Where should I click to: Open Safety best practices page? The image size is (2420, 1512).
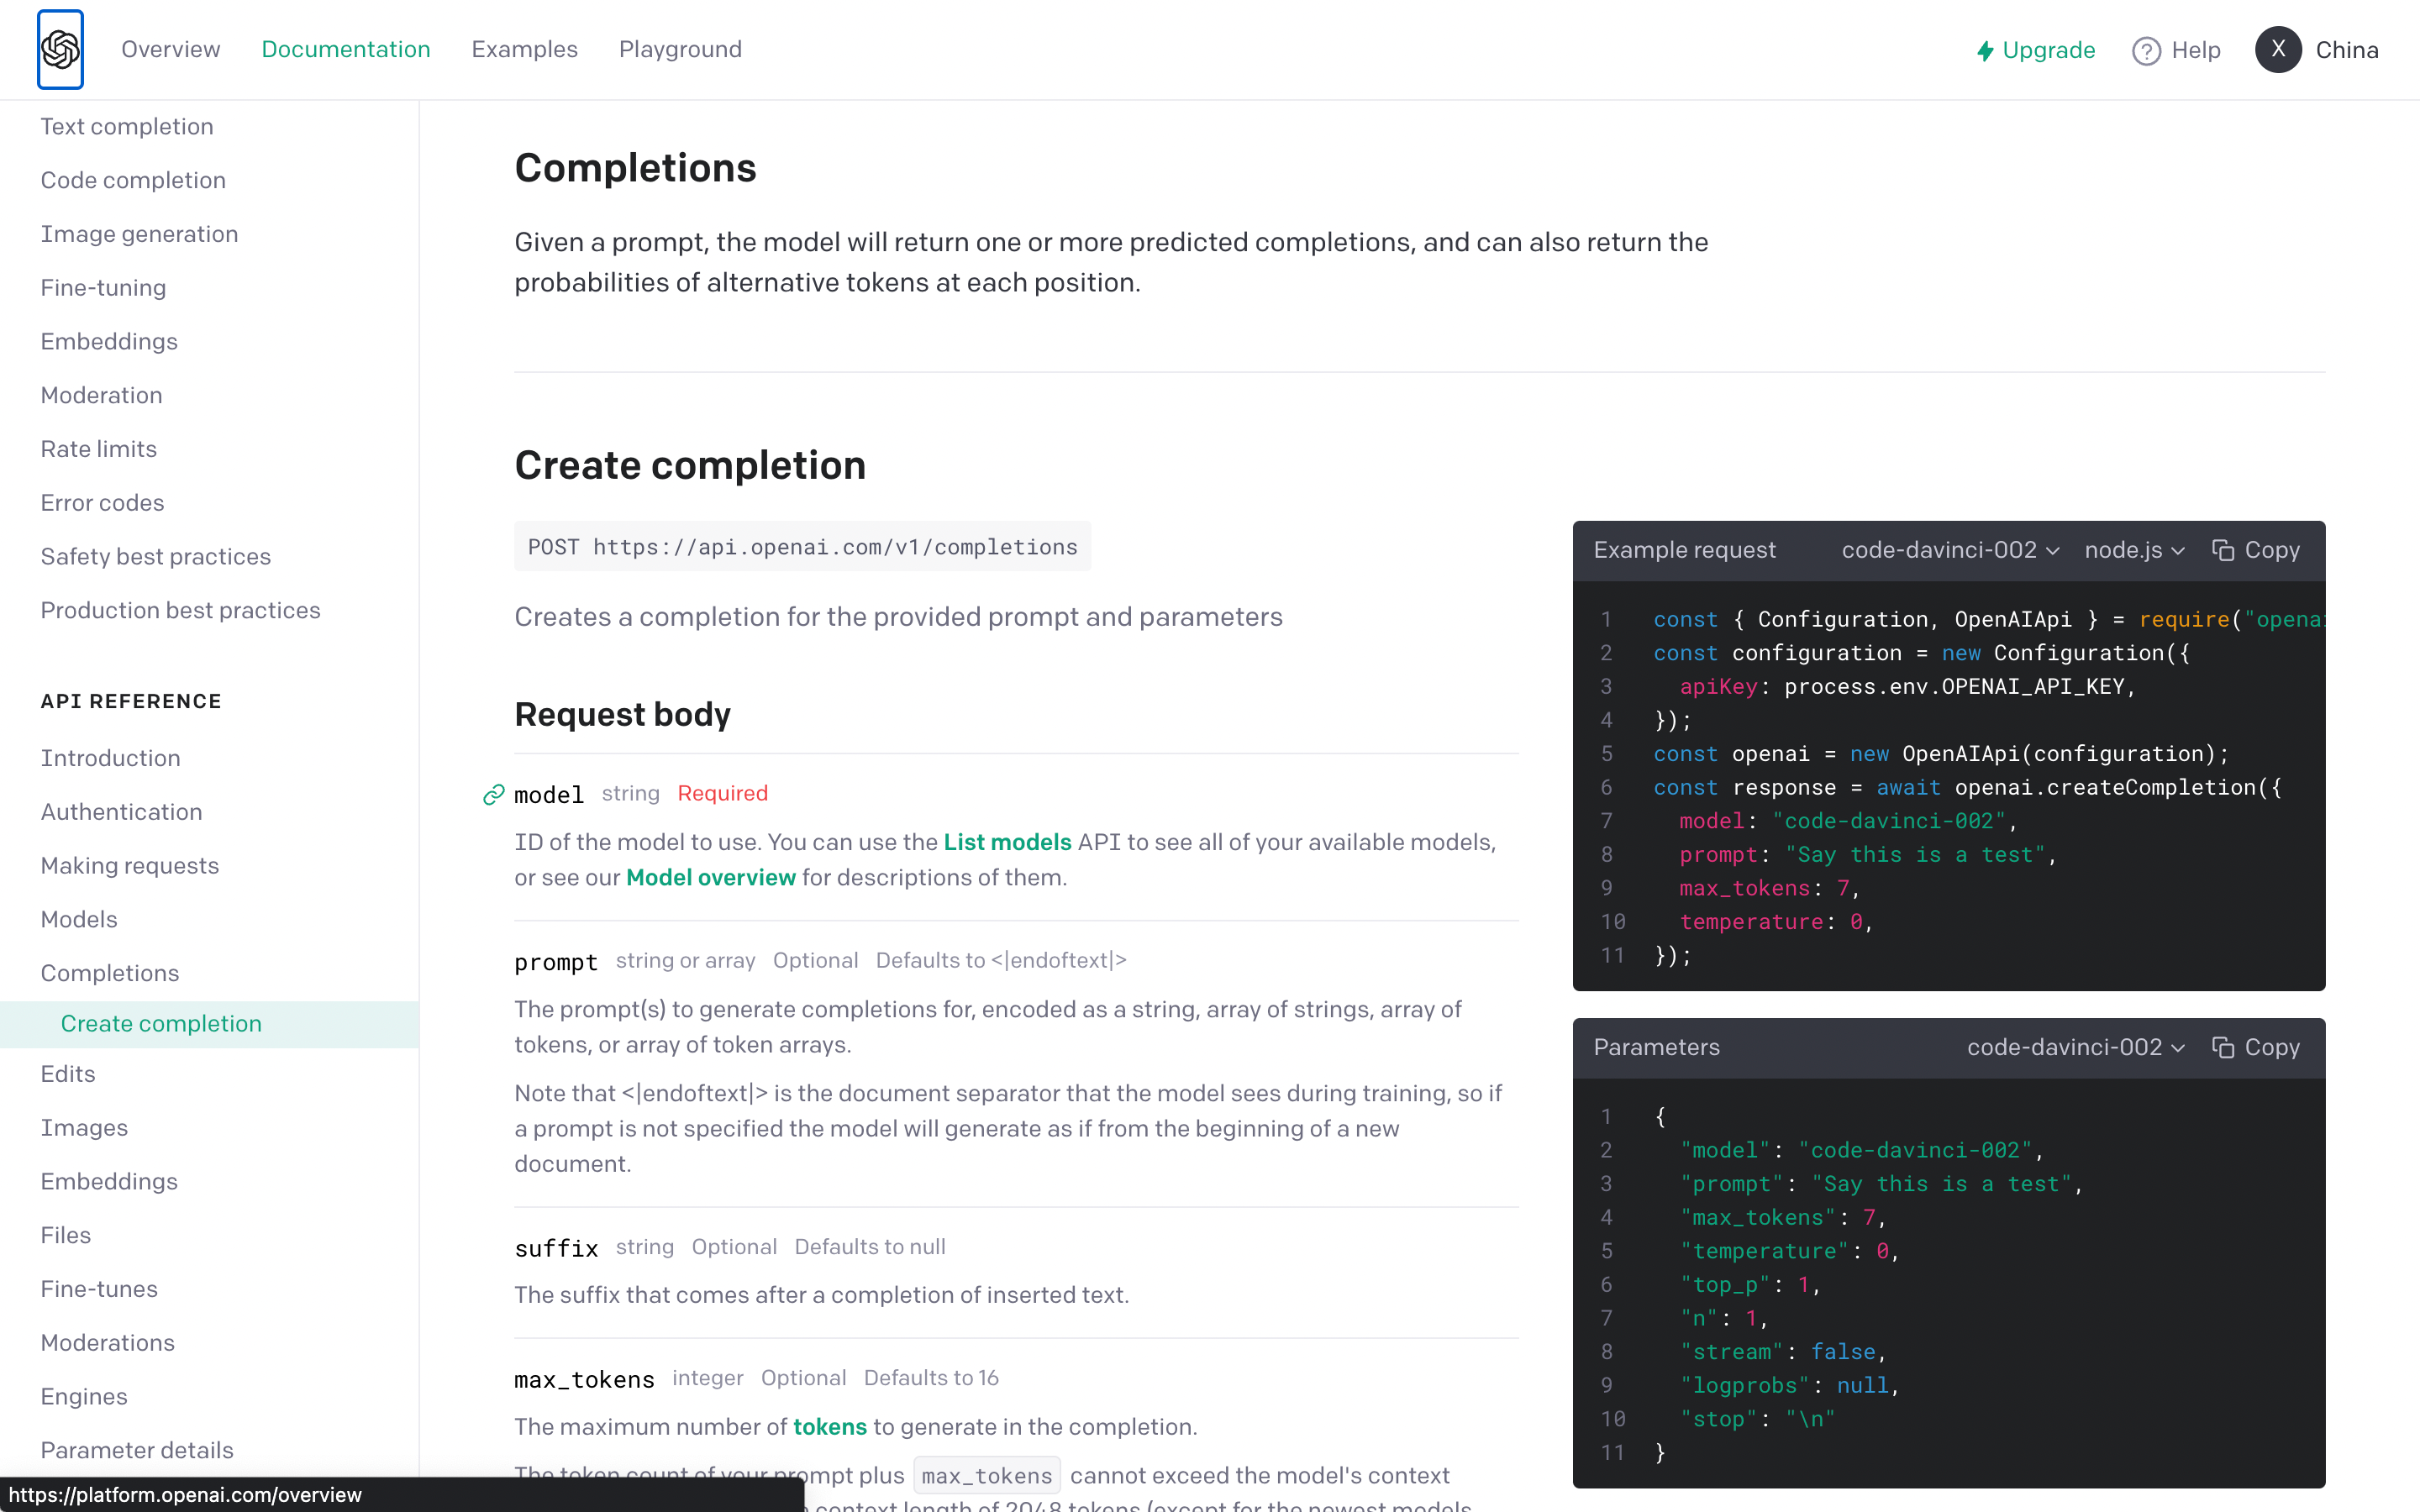pos(155,556)
